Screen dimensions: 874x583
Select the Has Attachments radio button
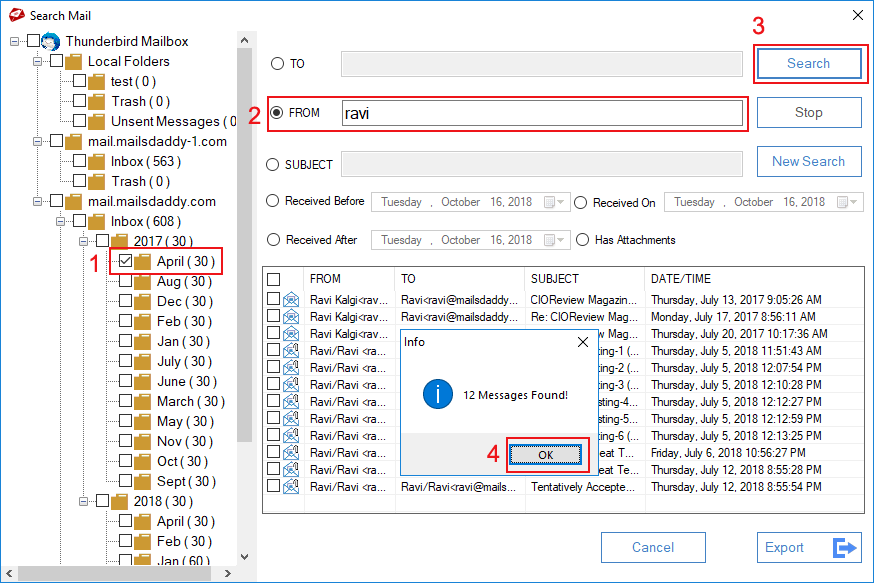pos(582,240)
